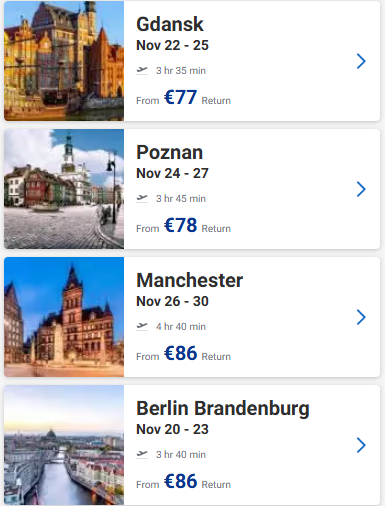This screenshot has height=506, width=385.
Task: Open the Manchester town hall photo
Action: tap(64, 317)
